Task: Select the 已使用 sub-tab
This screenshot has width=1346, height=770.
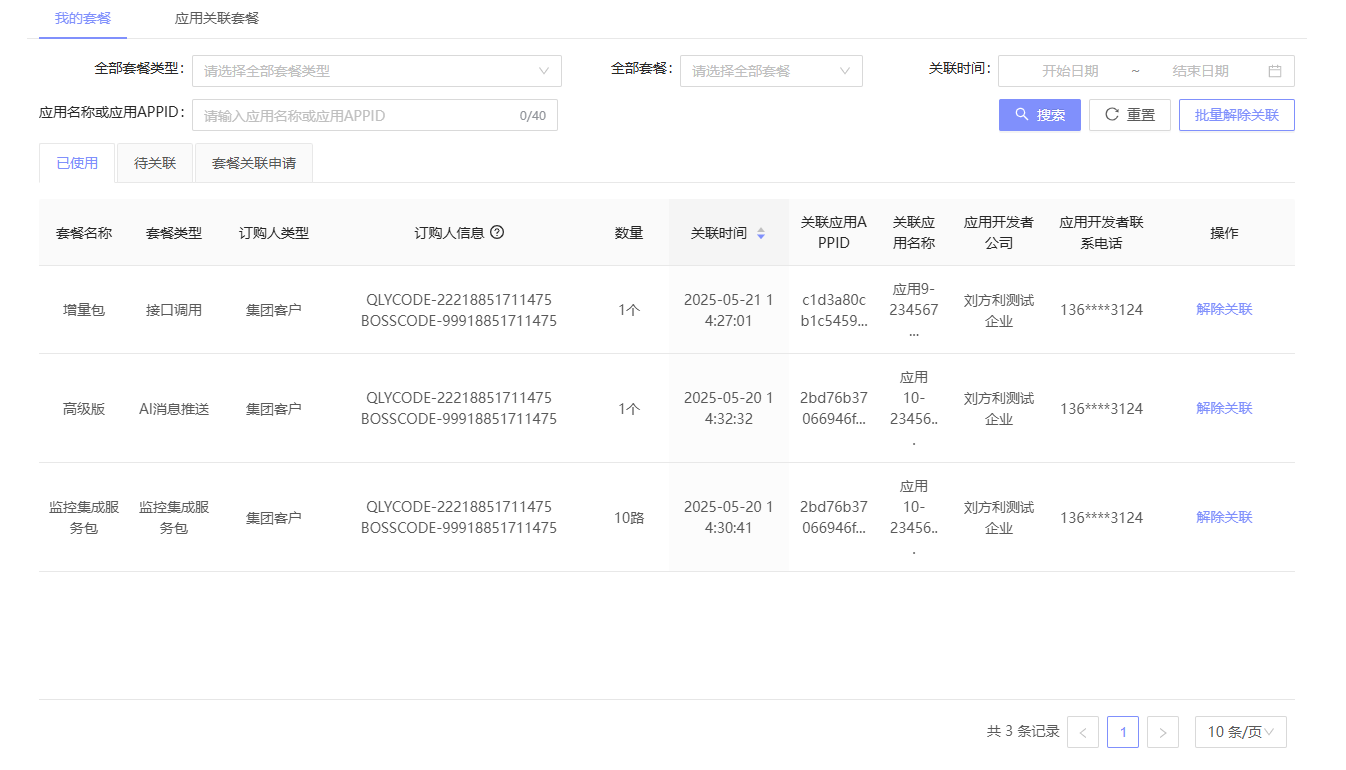Action: click(77, 163)
